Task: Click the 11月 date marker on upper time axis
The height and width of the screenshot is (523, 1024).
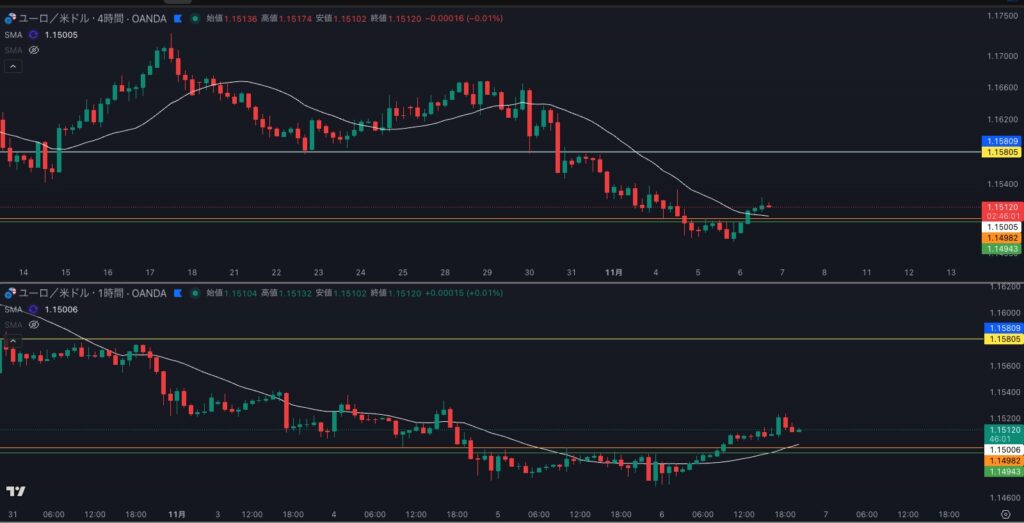Action: (614, 272)
